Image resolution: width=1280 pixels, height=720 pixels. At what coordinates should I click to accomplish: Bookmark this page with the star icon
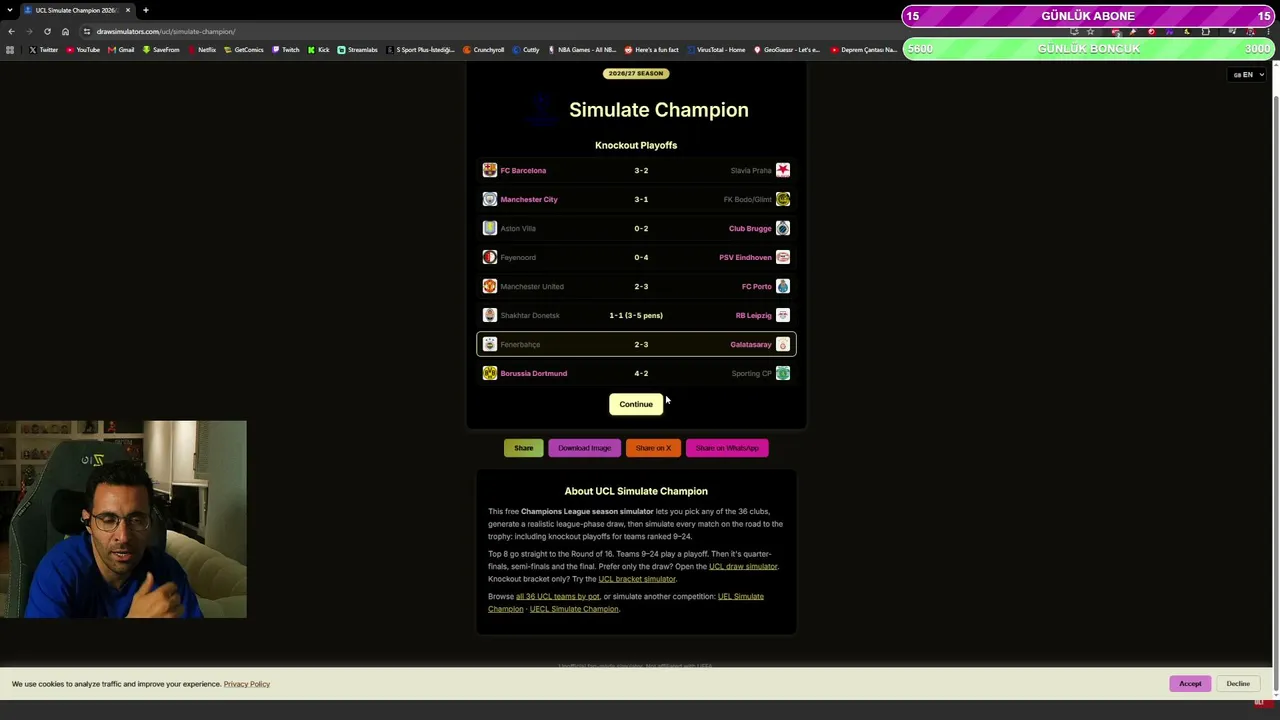point(1091,31)
